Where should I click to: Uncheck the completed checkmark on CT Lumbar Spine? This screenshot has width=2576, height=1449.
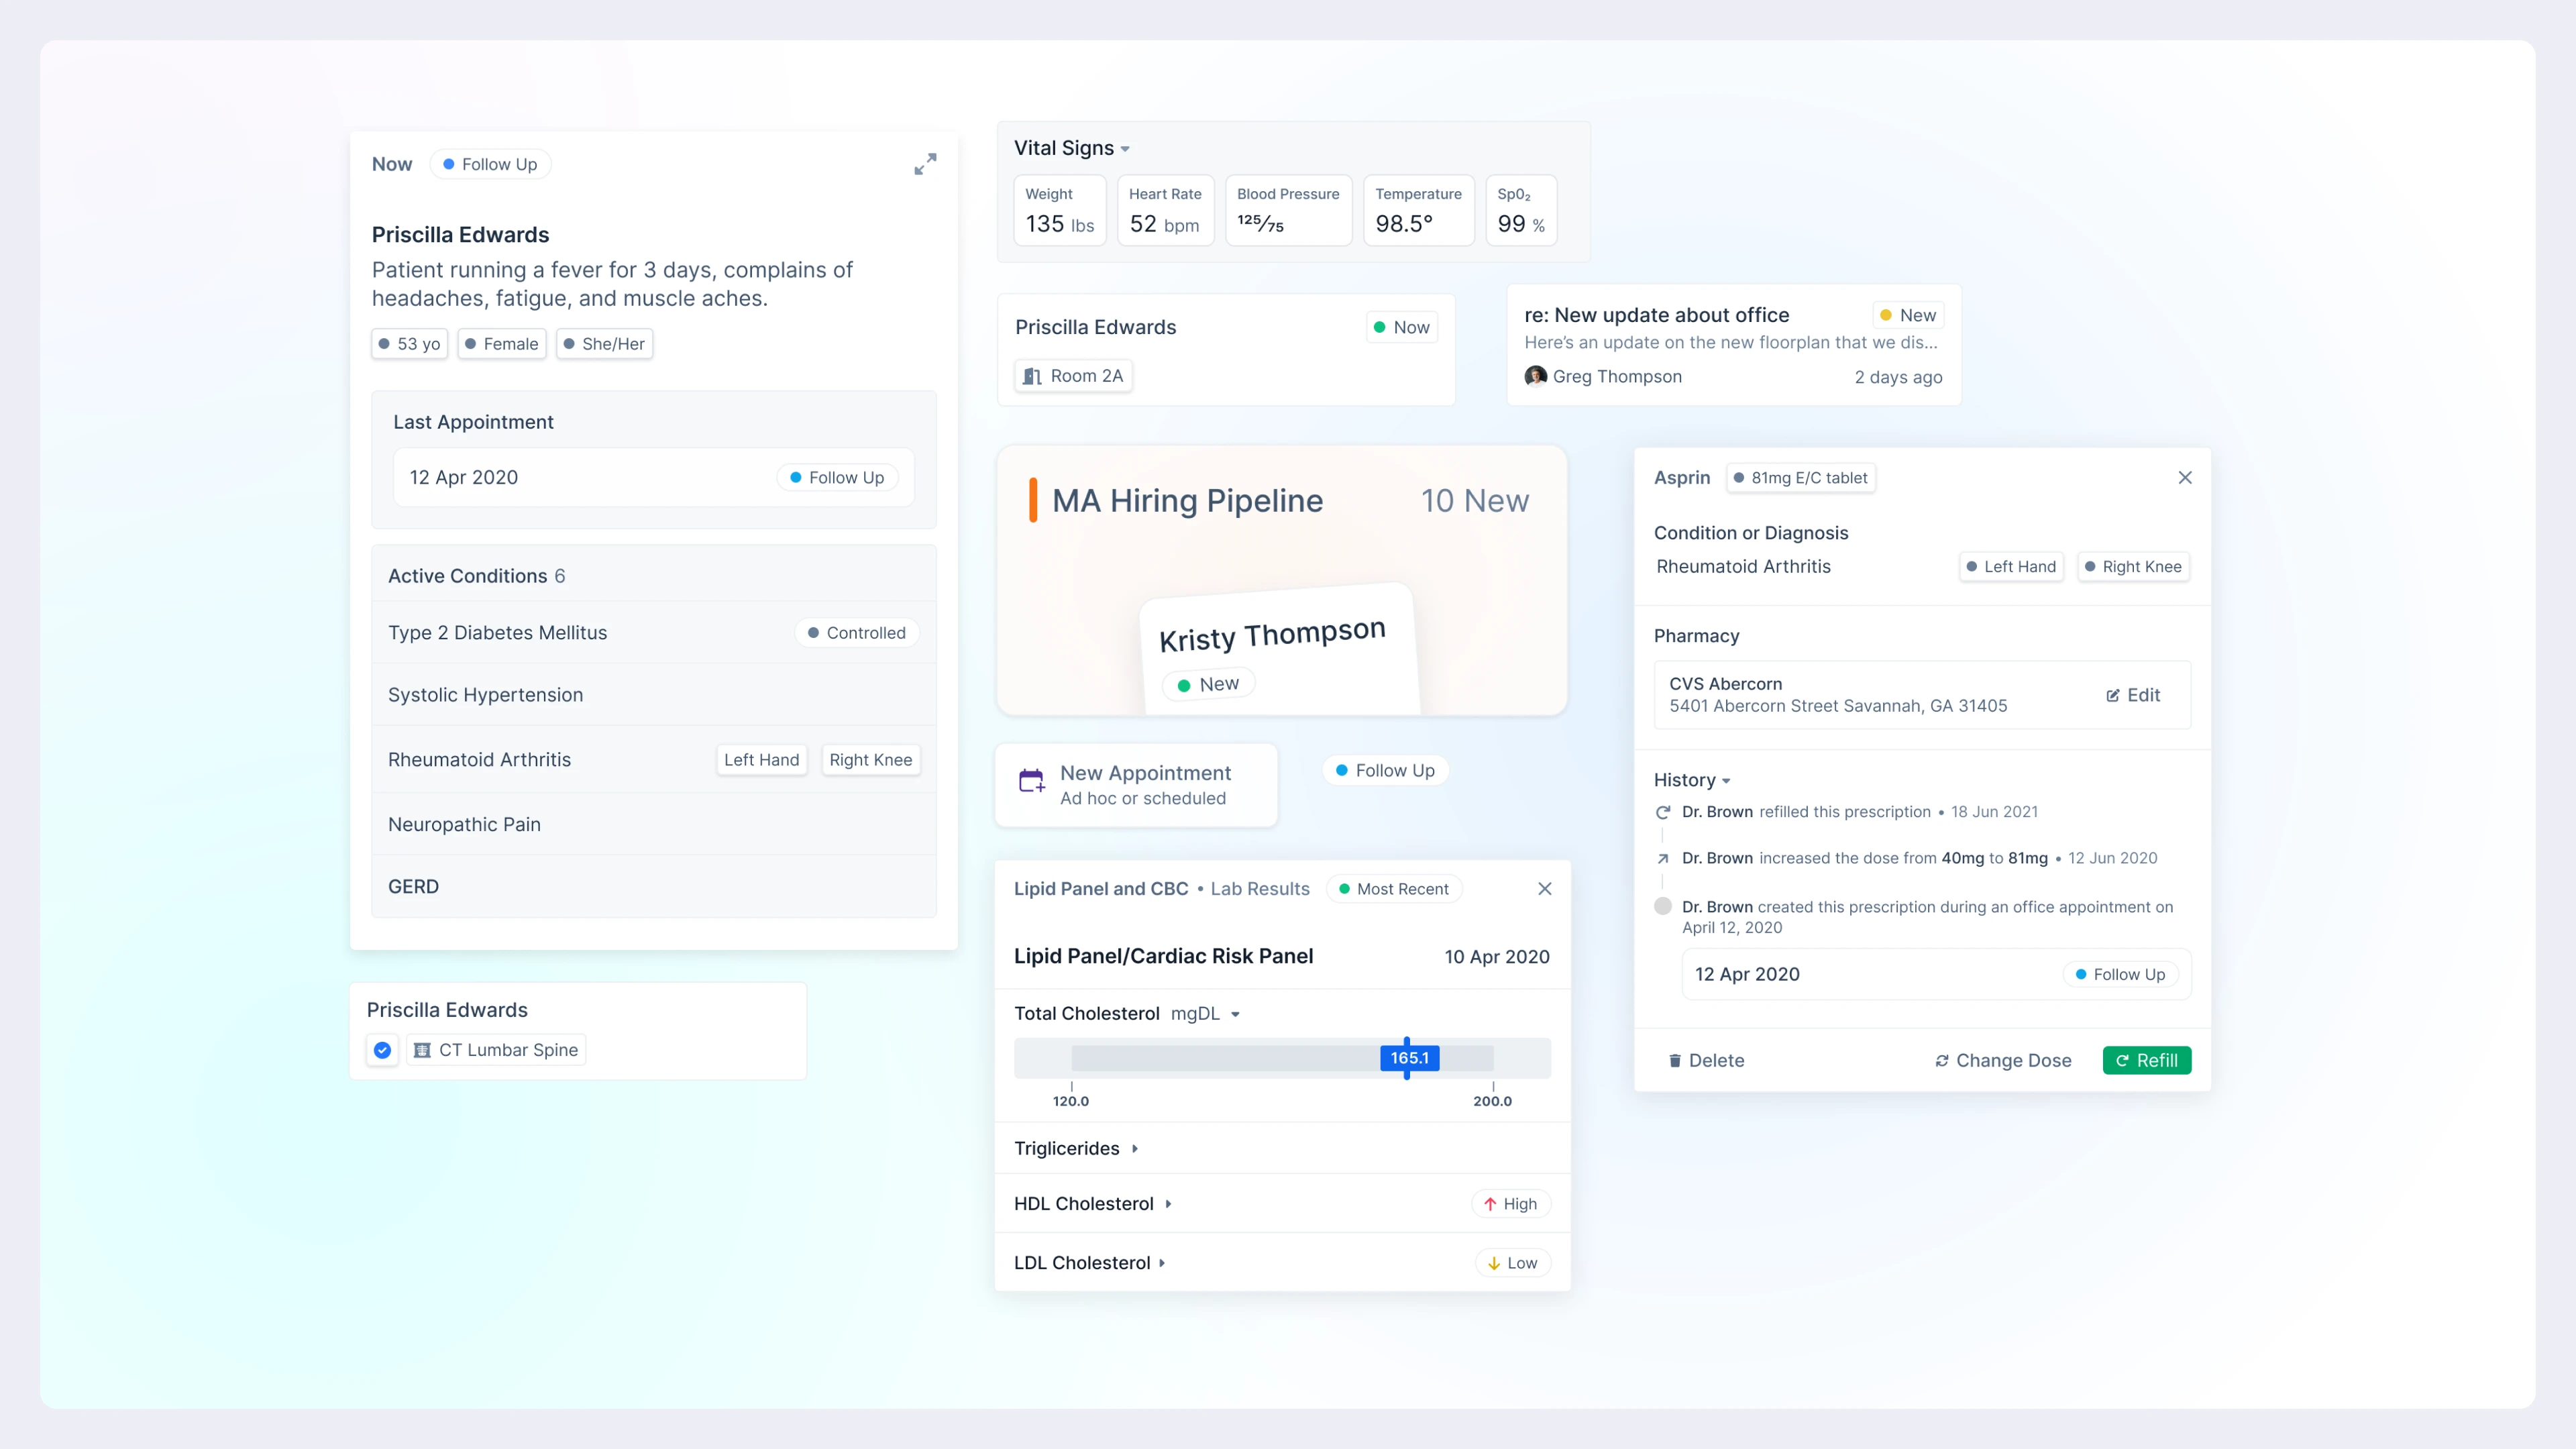[x=381, y=1050]
